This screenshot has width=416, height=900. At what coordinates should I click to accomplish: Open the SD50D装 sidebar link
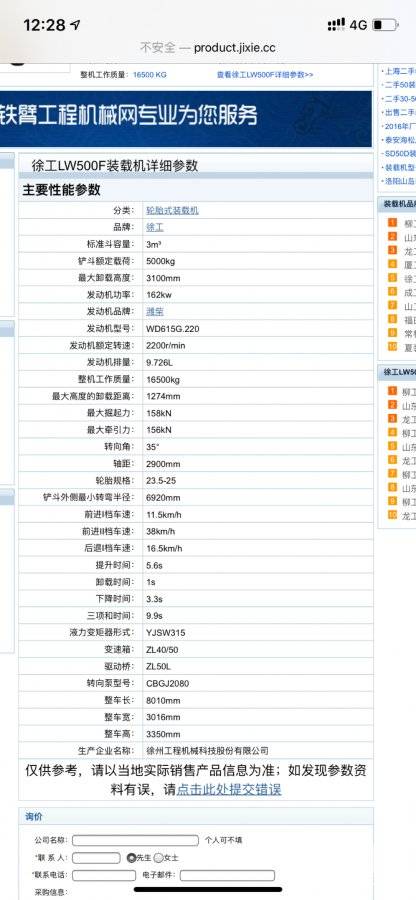(x=399, y=154)
